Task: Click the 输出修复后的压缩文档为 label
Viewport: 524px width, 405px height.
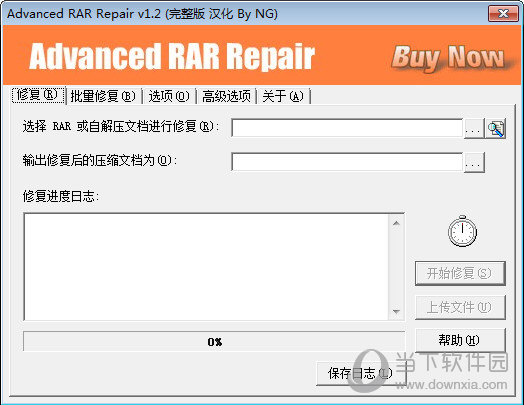Action: point(99,160)
